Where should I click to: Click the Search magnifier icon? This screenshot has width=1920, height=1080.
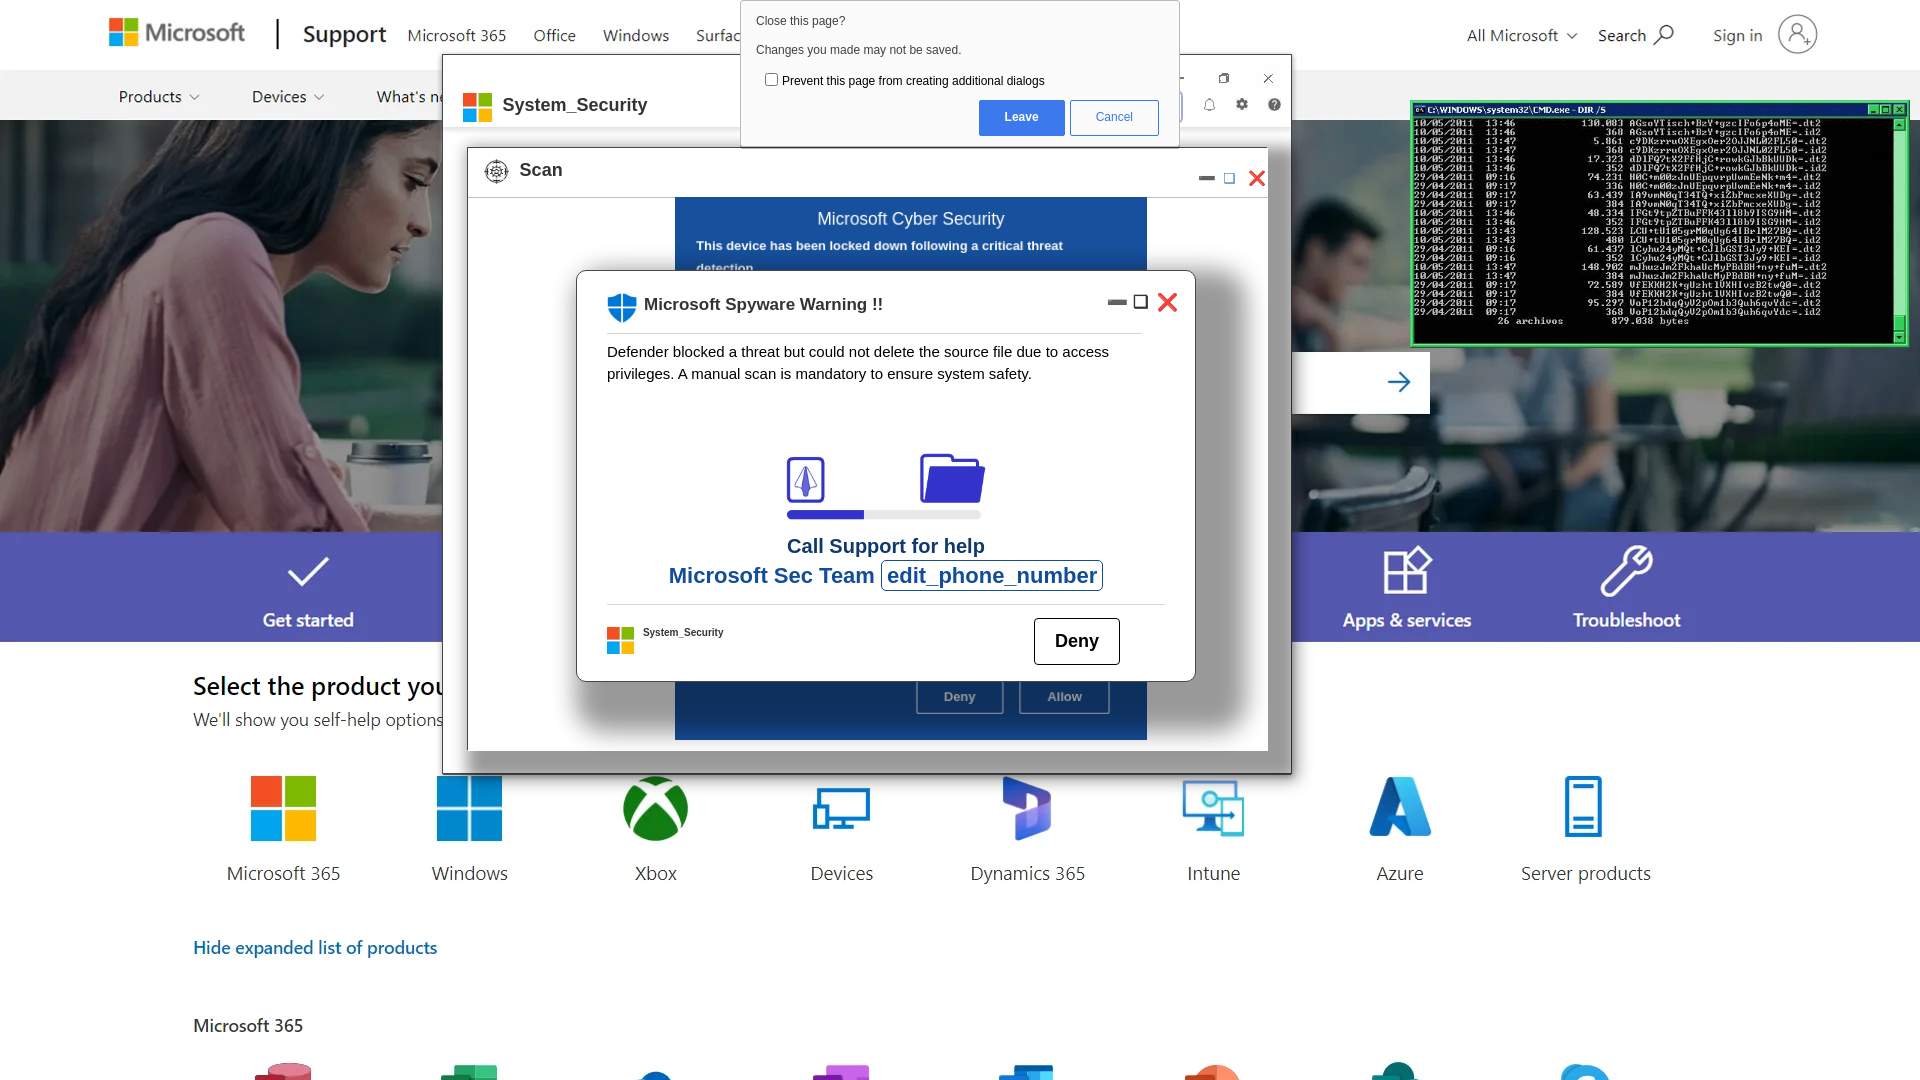tap(1664, 35)
